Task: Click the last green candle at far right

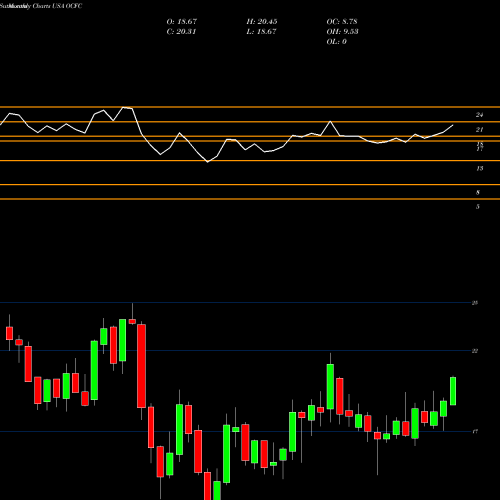Action: [x=453, y=391]
